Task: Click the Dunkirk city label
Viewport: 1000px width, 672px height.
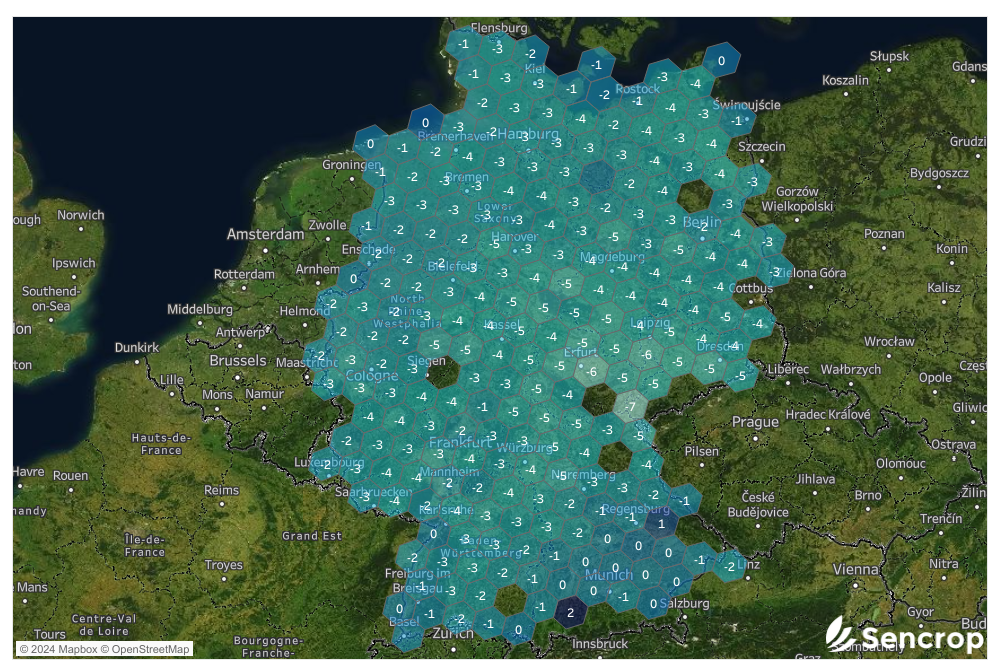Action: [136, 347]
